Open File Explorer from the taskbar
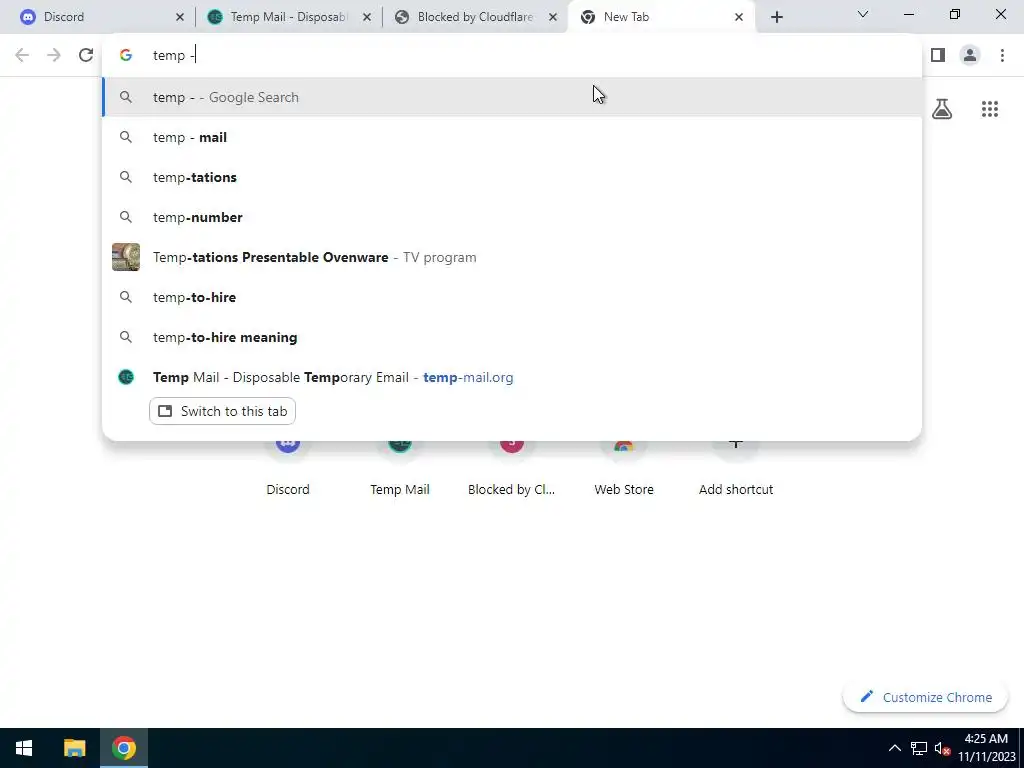 point(74,748)
